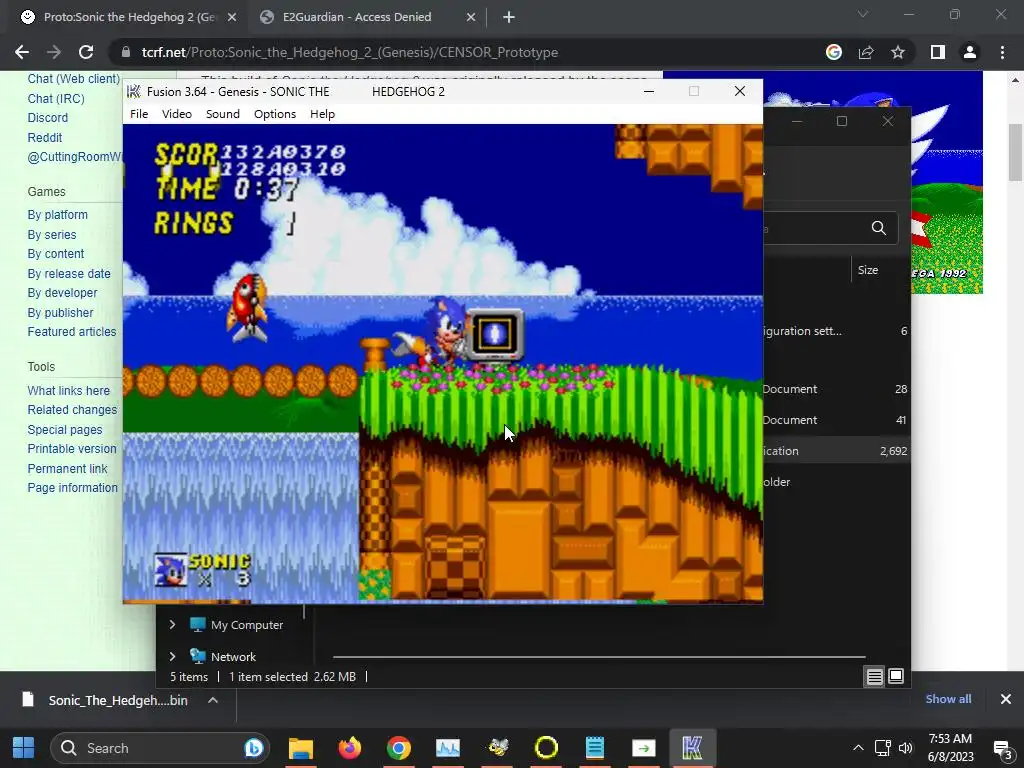Browse games By platform
Image resolution: width=1024 pixels, height=768 pixels.
[57, 215]
